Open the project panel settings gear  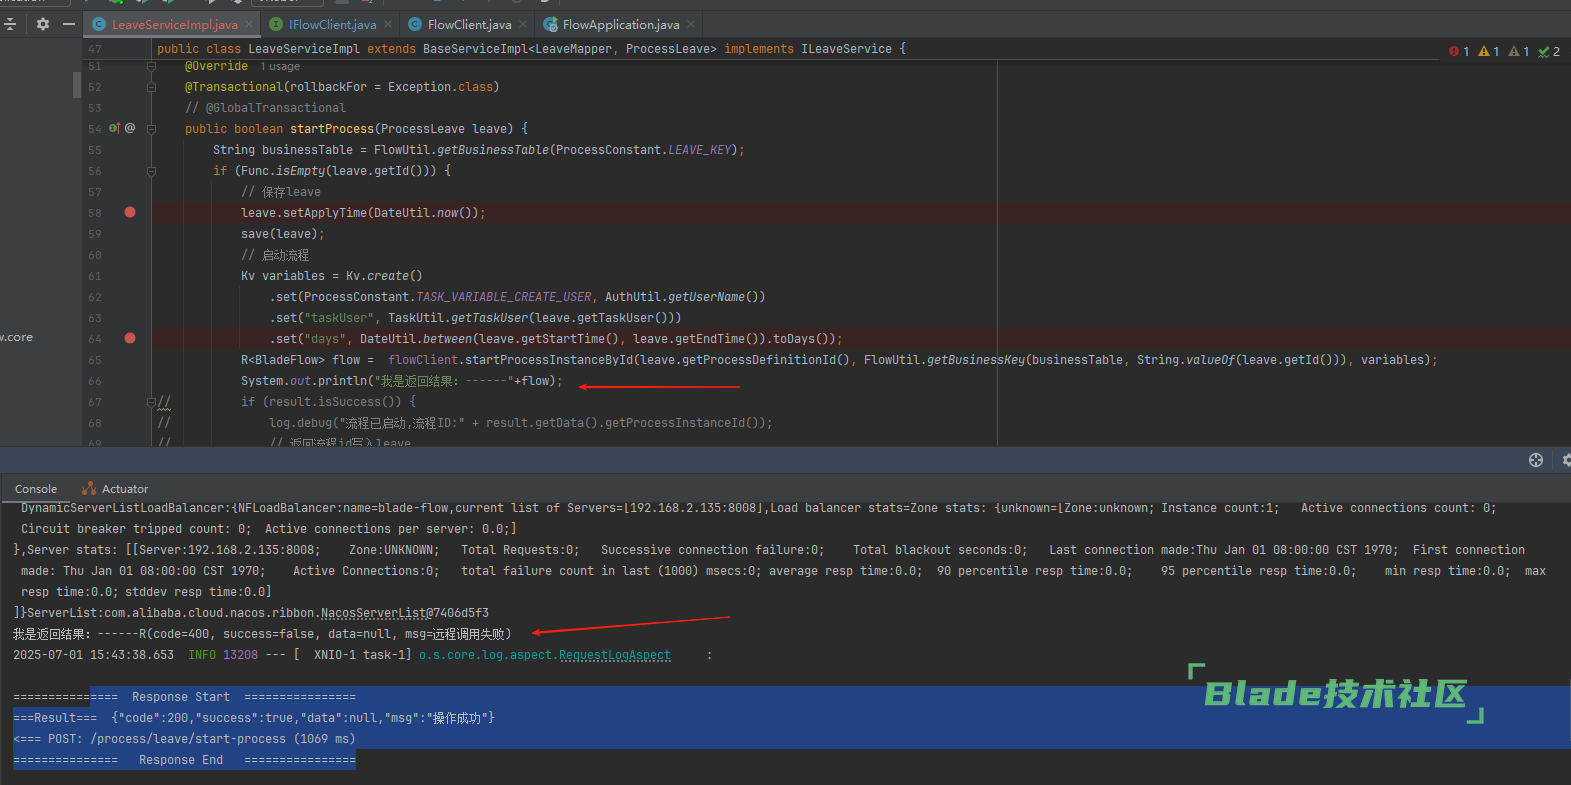(42, 24)
